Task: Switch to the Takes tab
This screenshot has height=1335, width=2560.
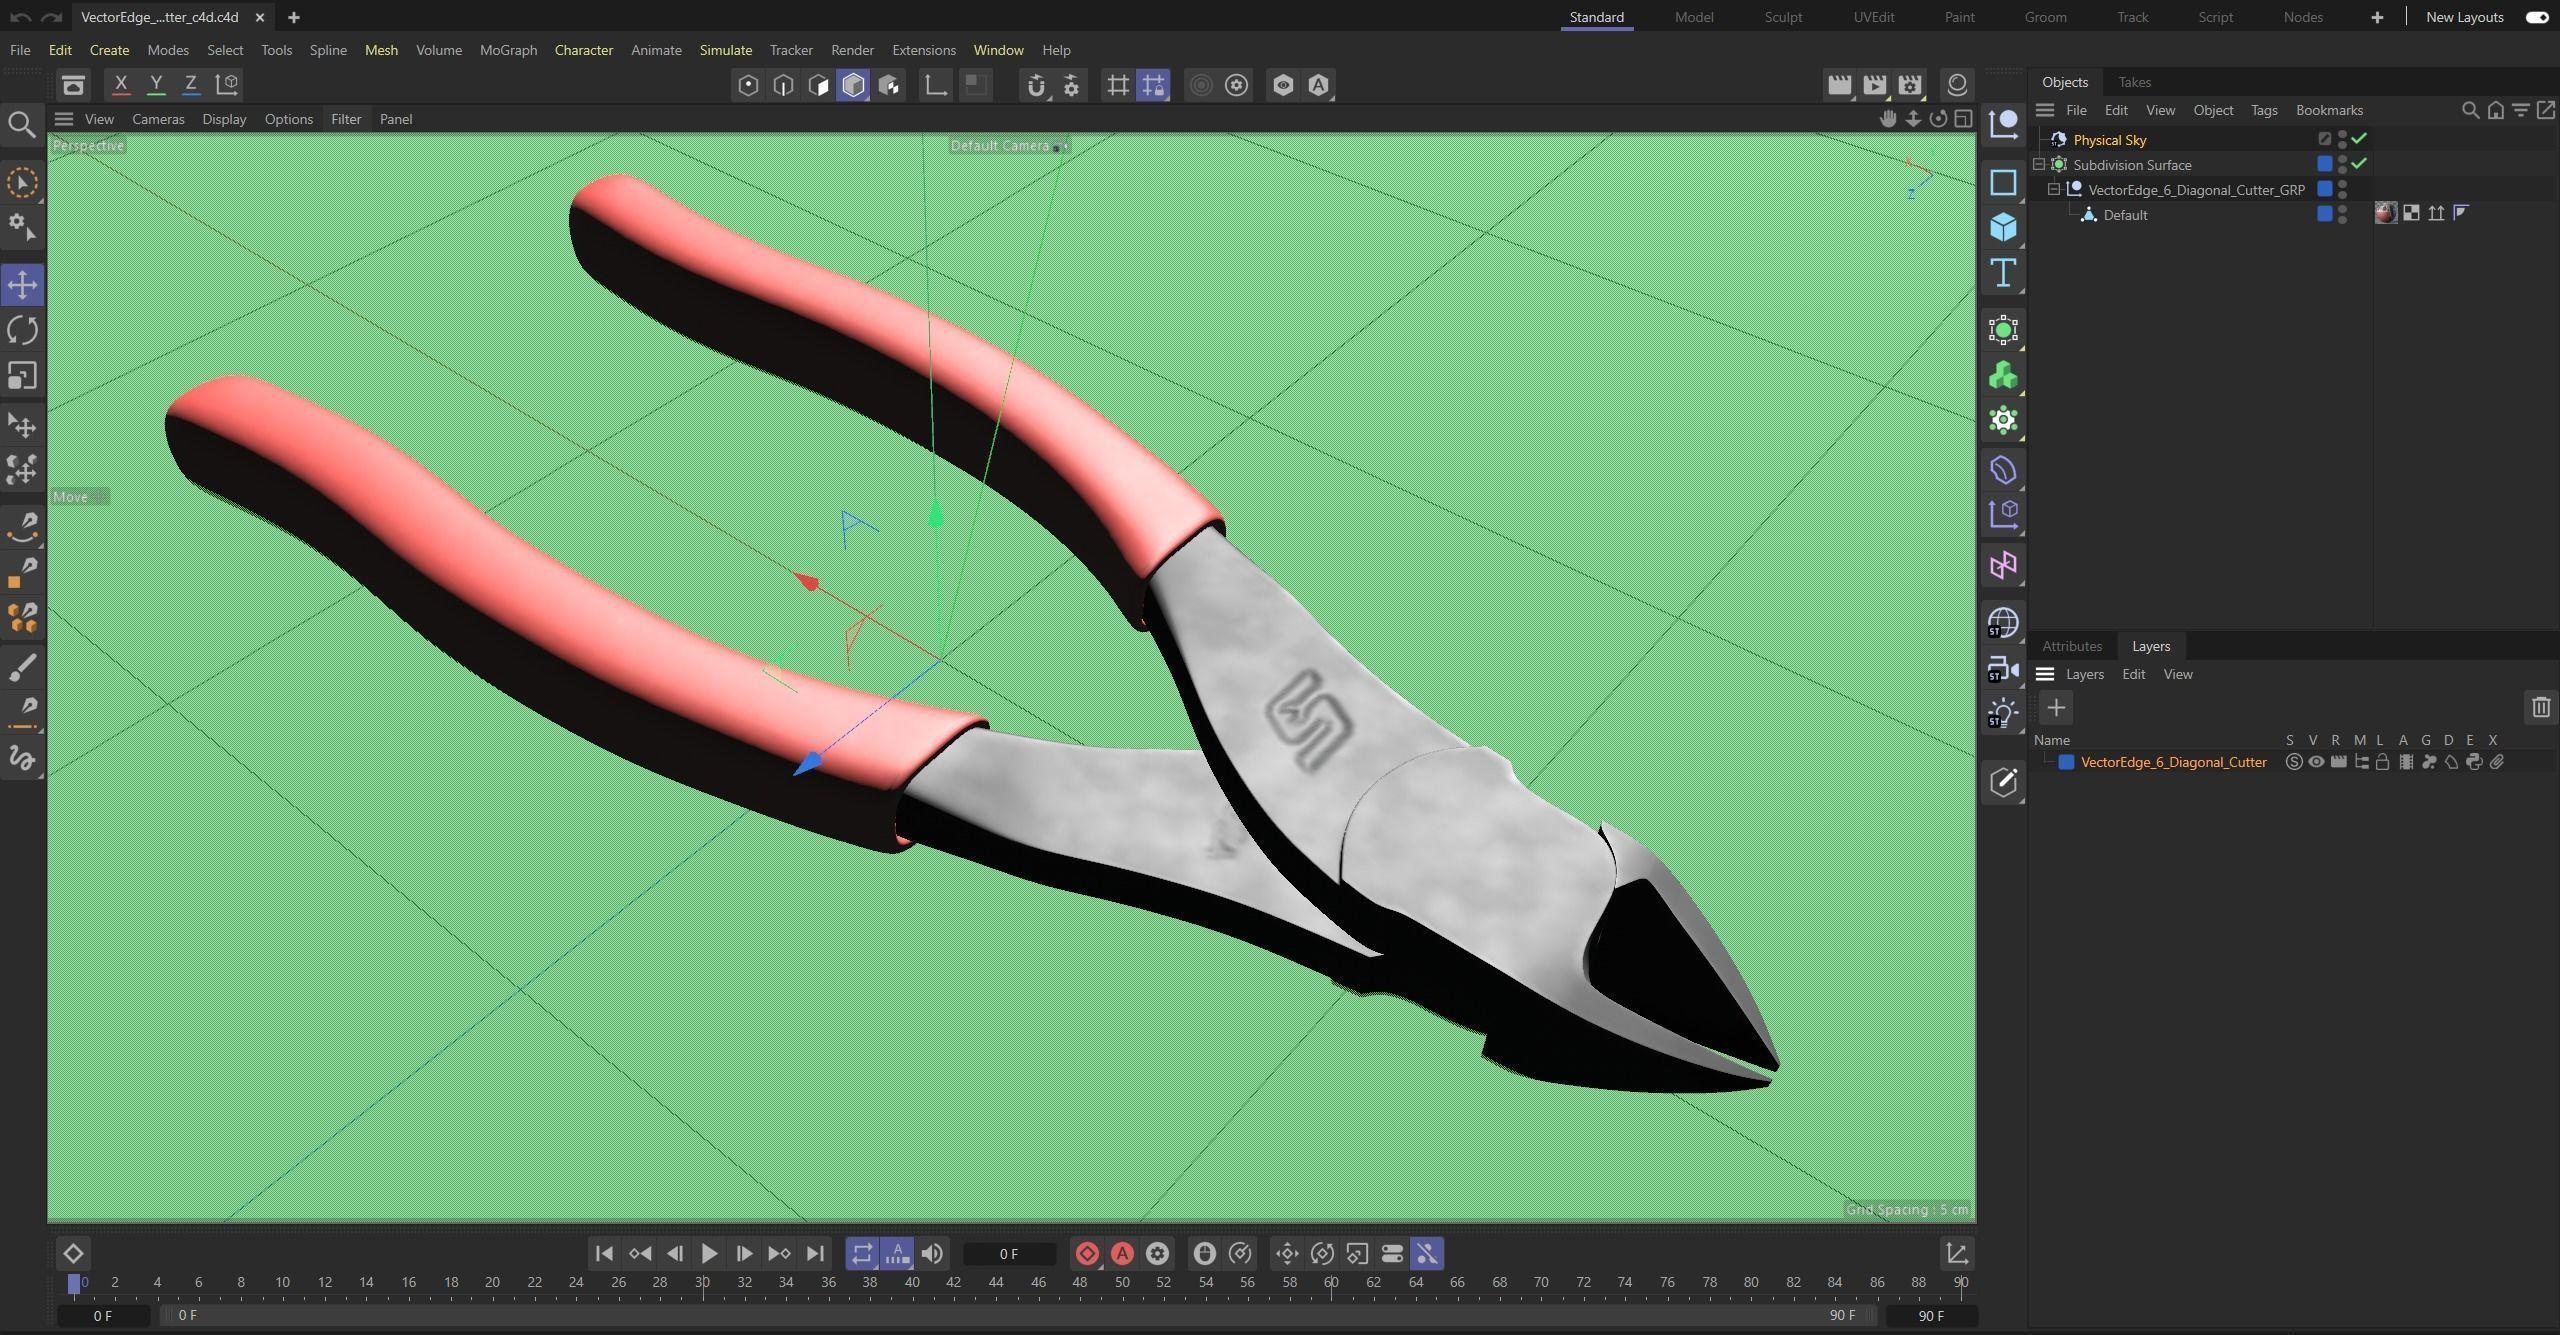Action: [2134, 82]
